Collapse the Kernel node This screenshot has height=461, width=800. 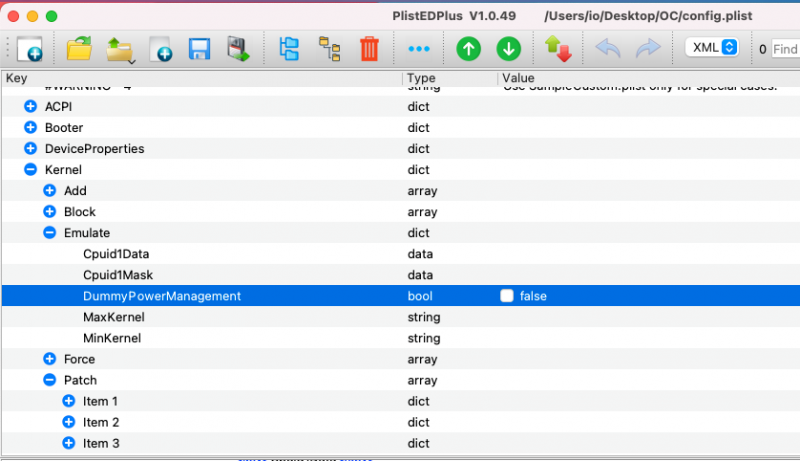[31, 169]
